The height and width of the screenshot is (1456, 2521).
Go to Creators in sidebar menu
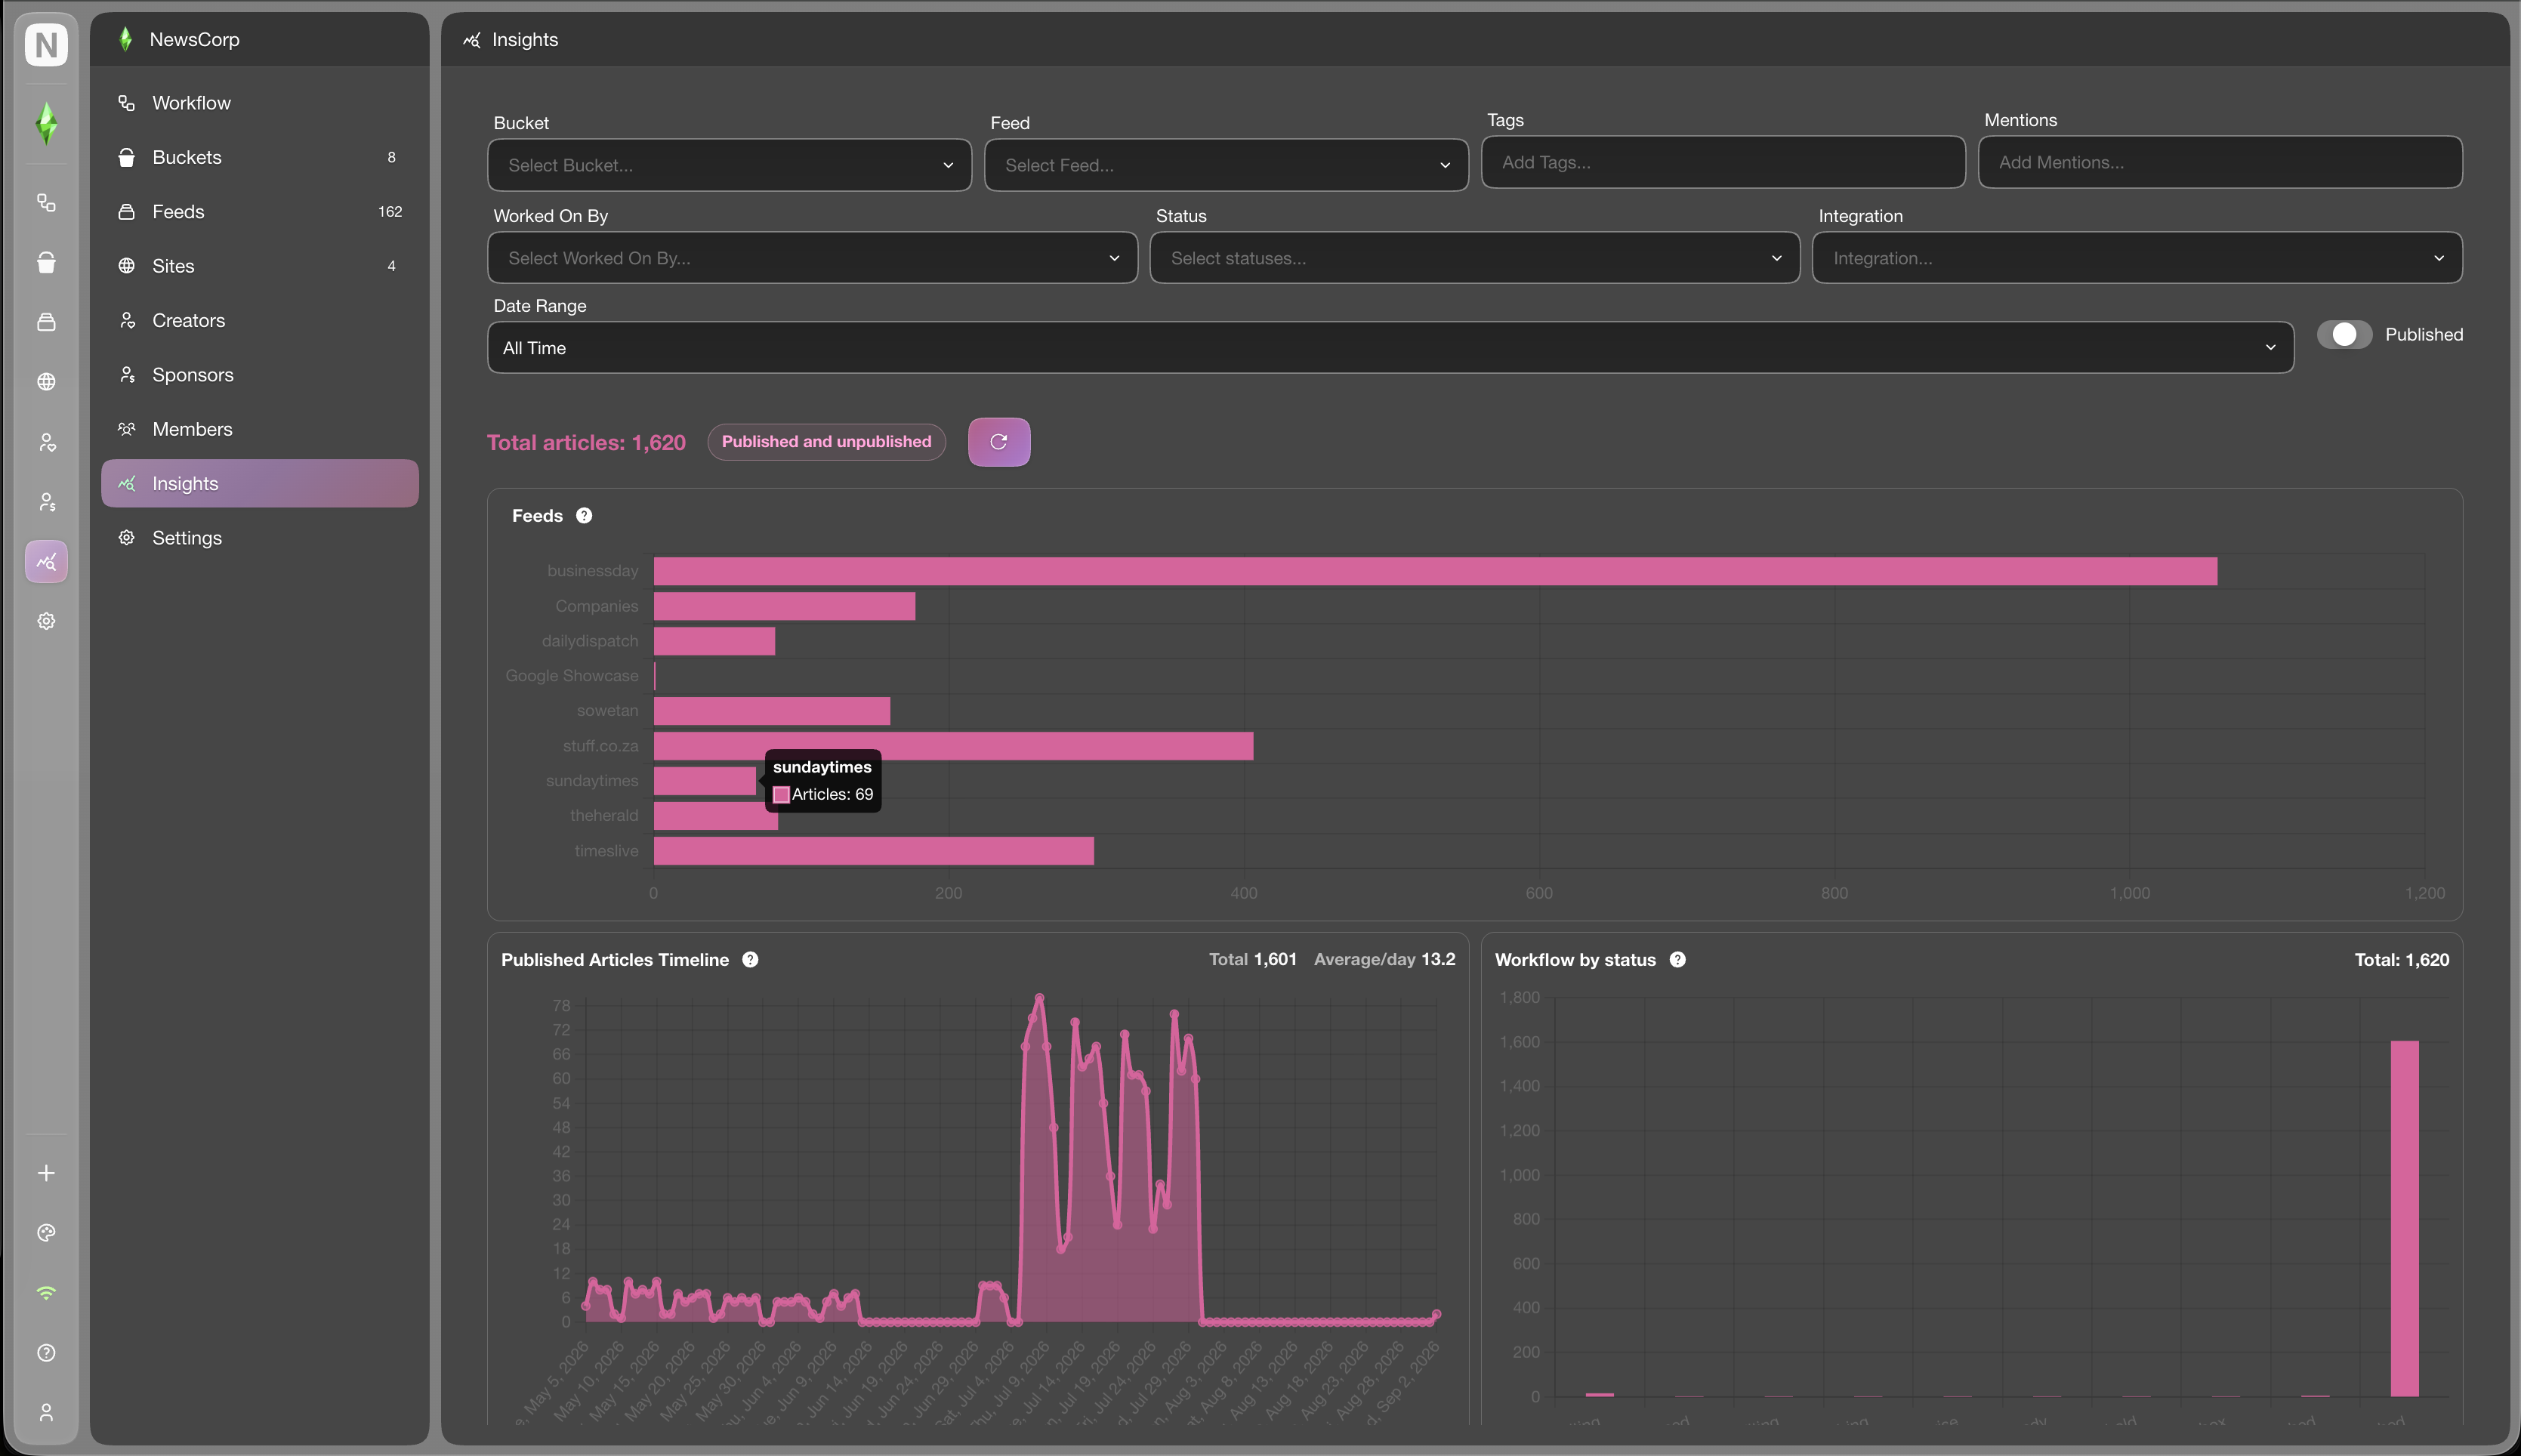tap(260, 320)
